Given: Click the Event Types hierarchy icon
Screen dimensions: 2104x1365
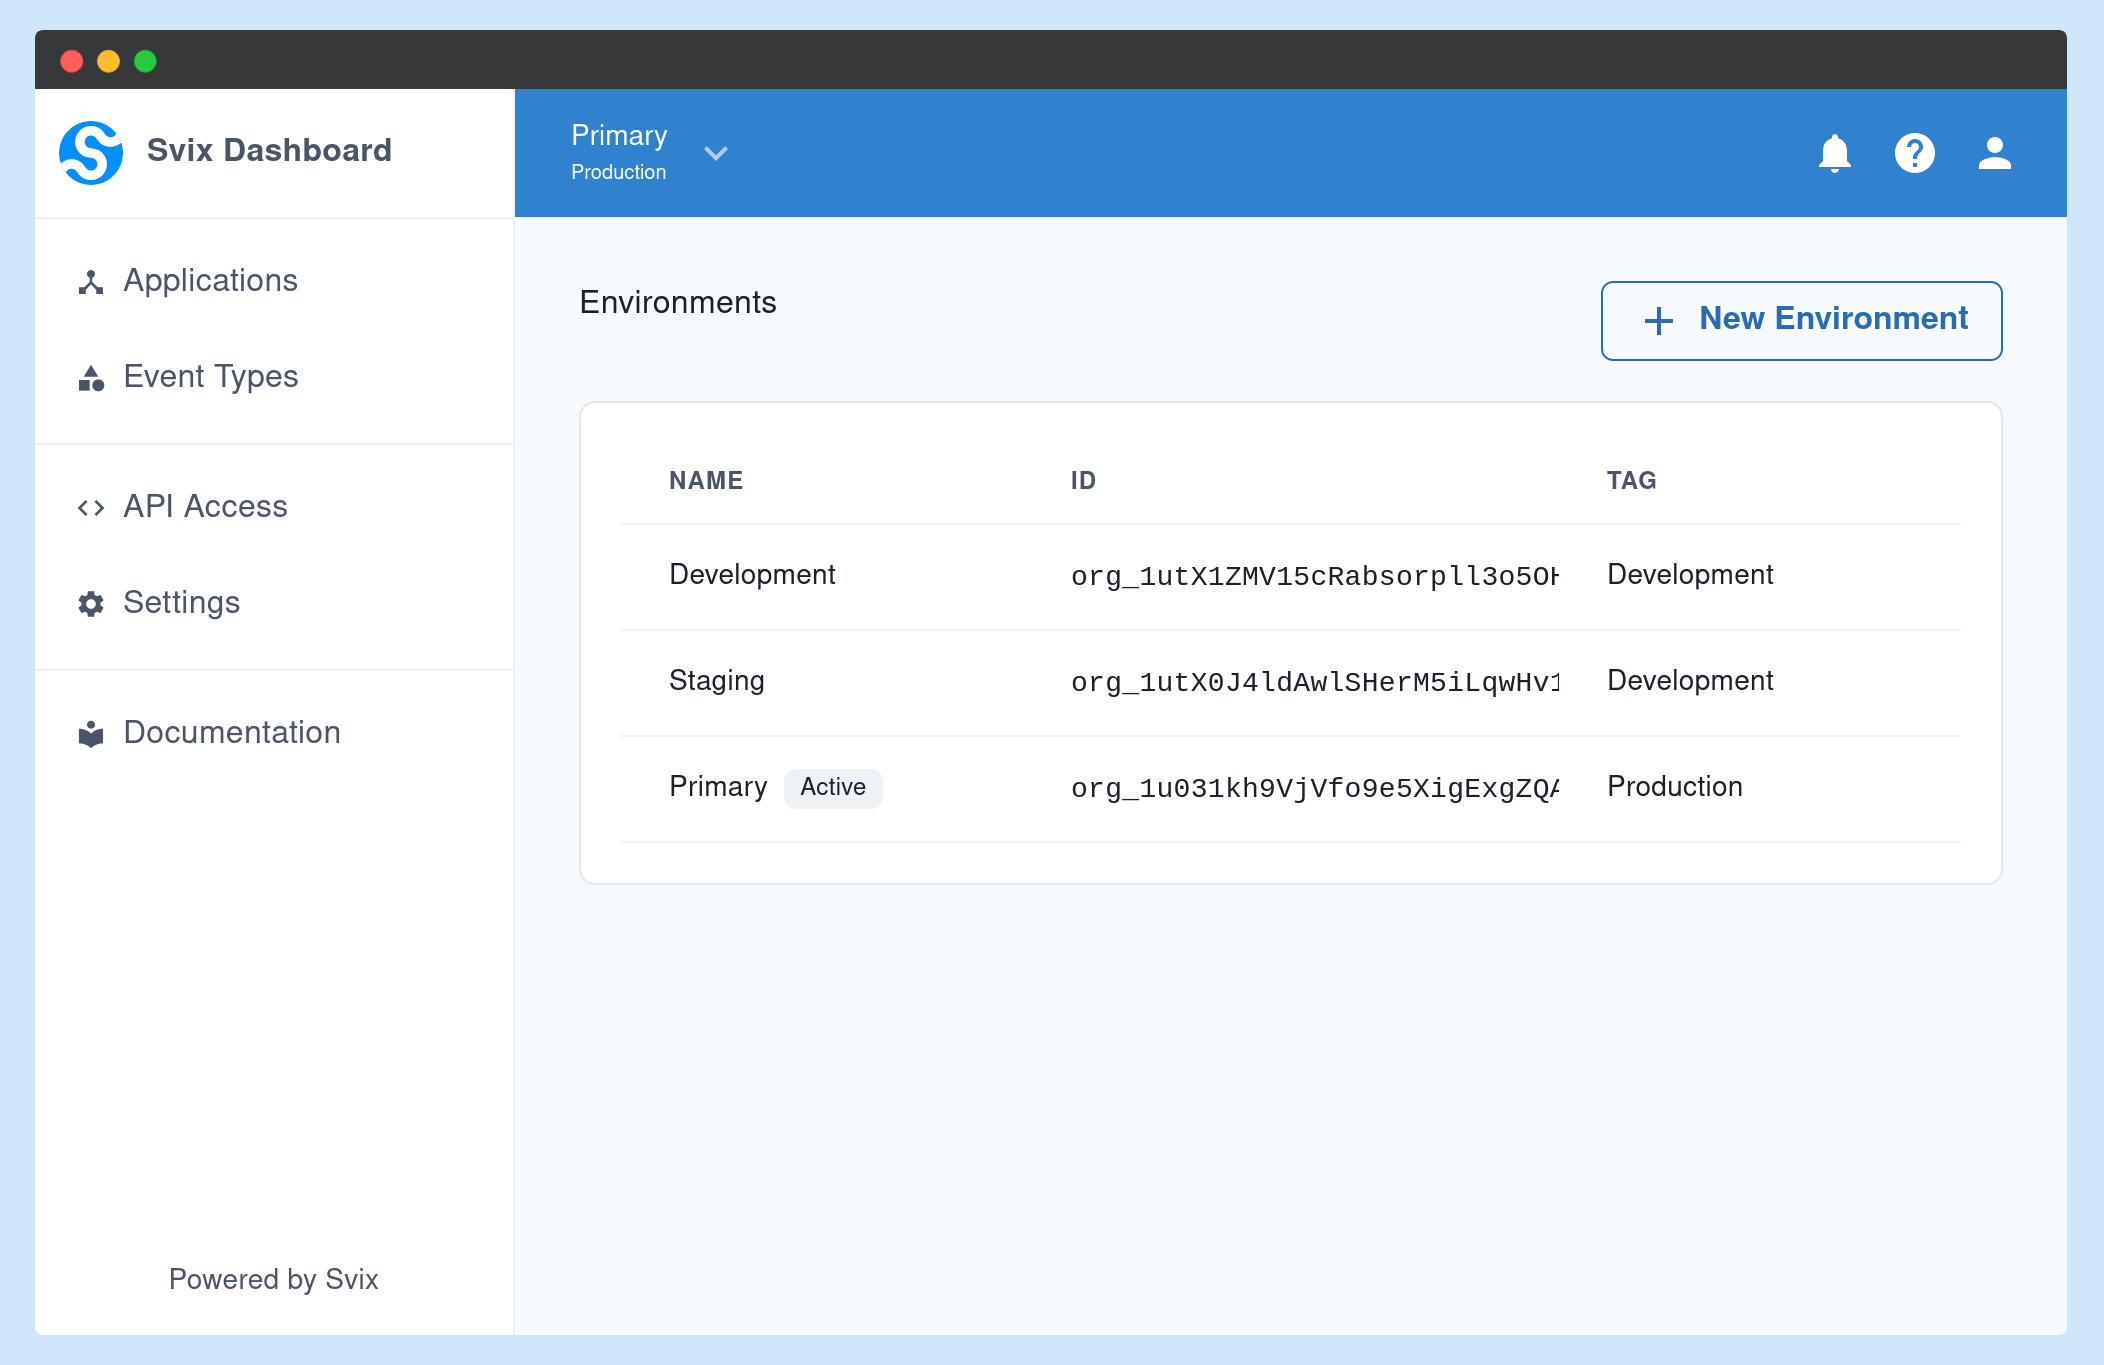Looking at the screenshot, I should tap(90, 378).
